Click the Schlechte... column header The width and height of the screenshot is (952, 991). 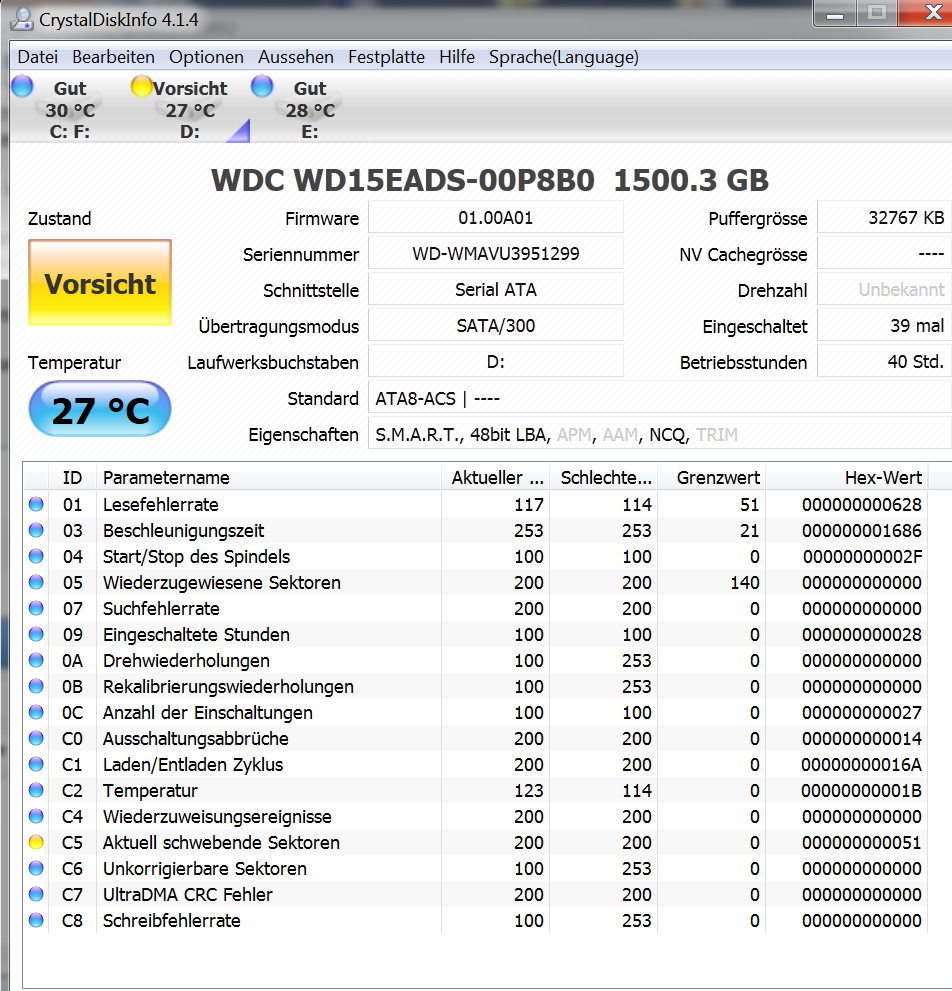click(604, 478)
